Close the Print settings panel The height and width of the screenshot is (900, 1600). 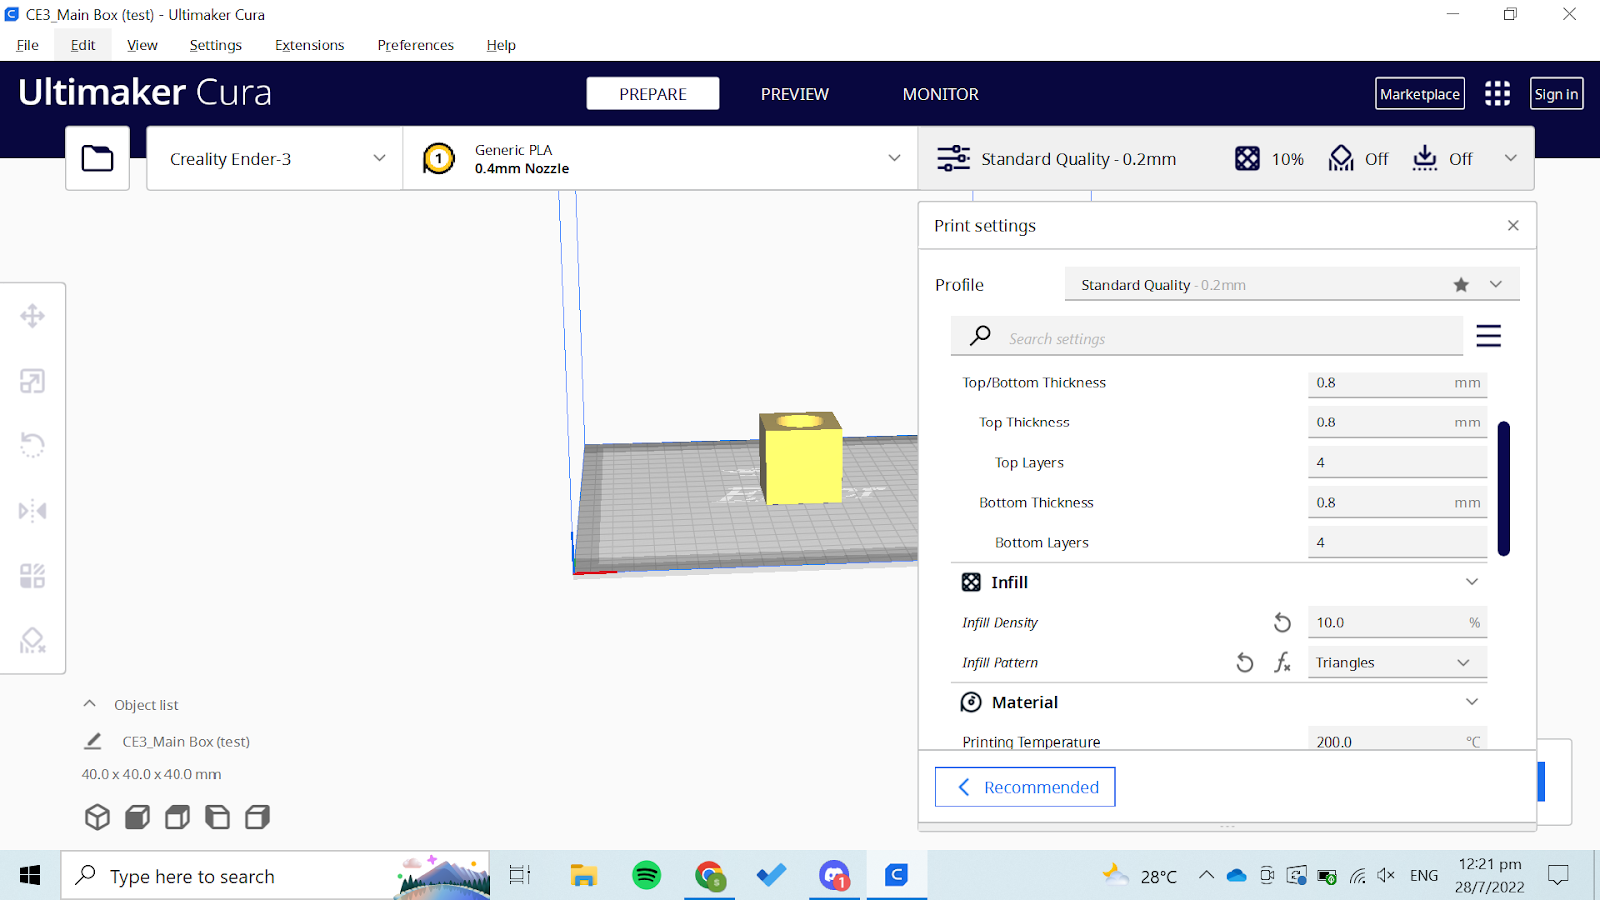[1513, 225]
